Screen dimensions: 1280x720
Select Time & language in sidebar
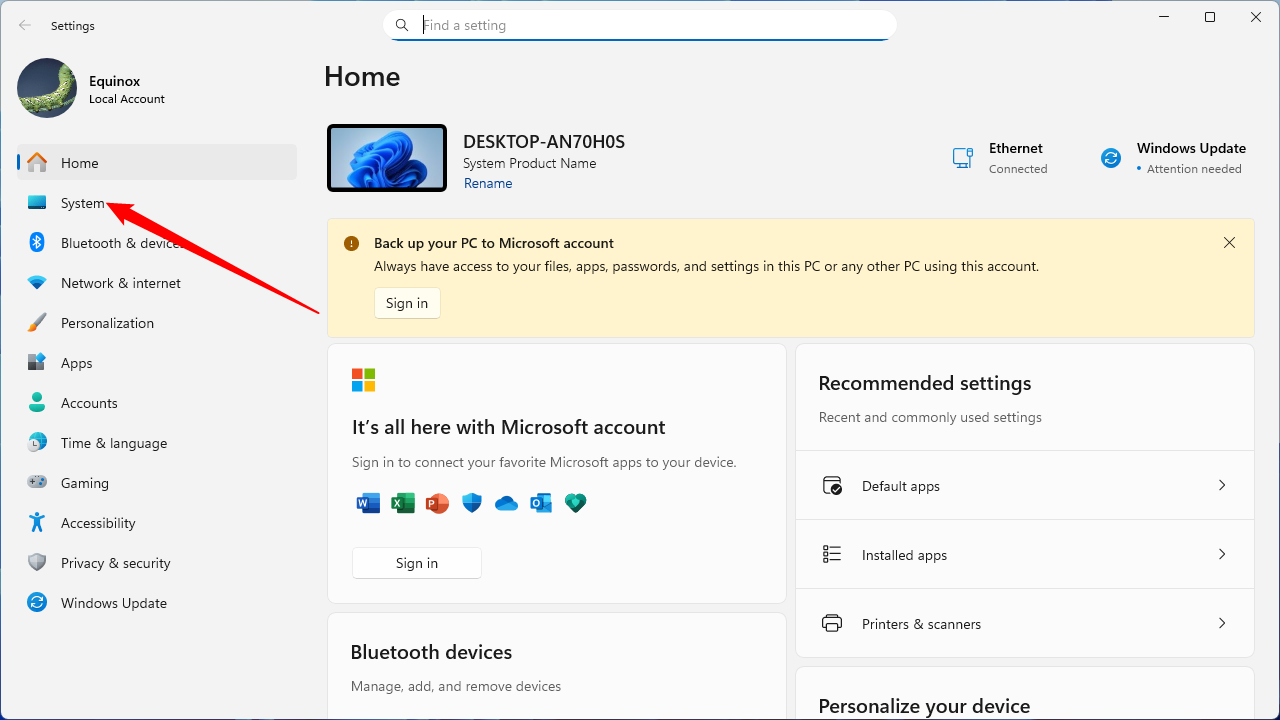point(114,443)
